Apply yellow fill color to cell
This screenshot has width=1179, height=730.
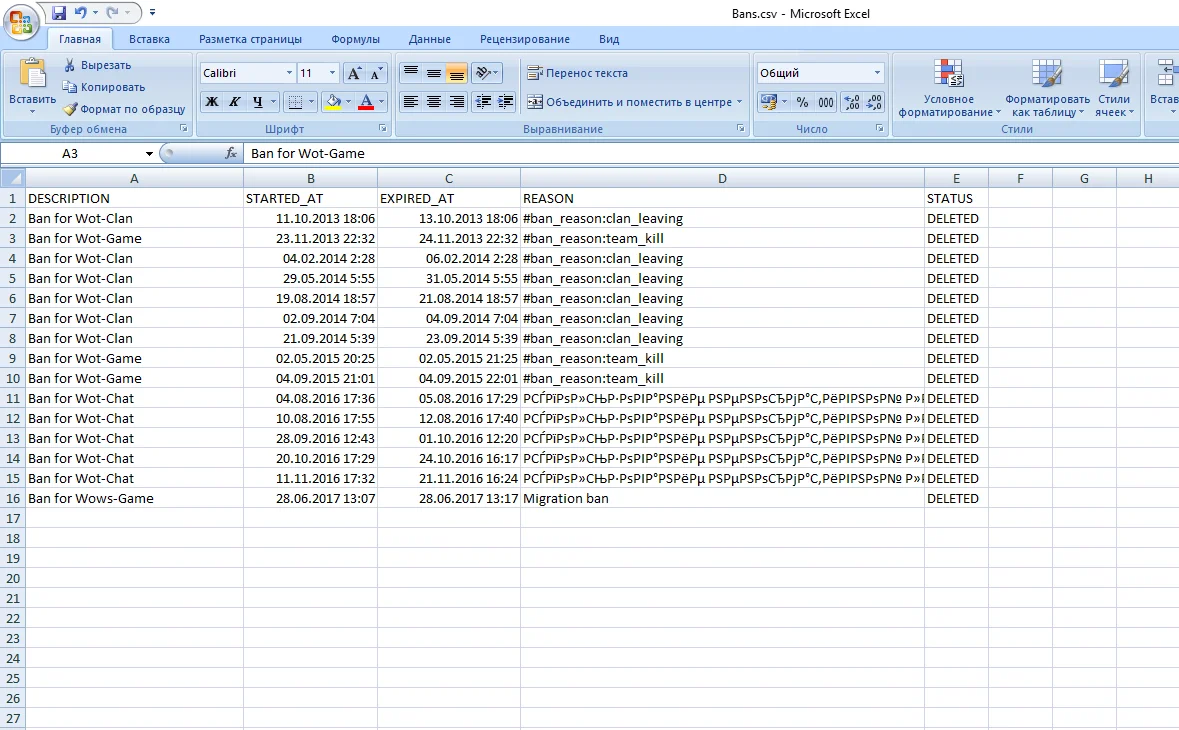tap(333, 101)
